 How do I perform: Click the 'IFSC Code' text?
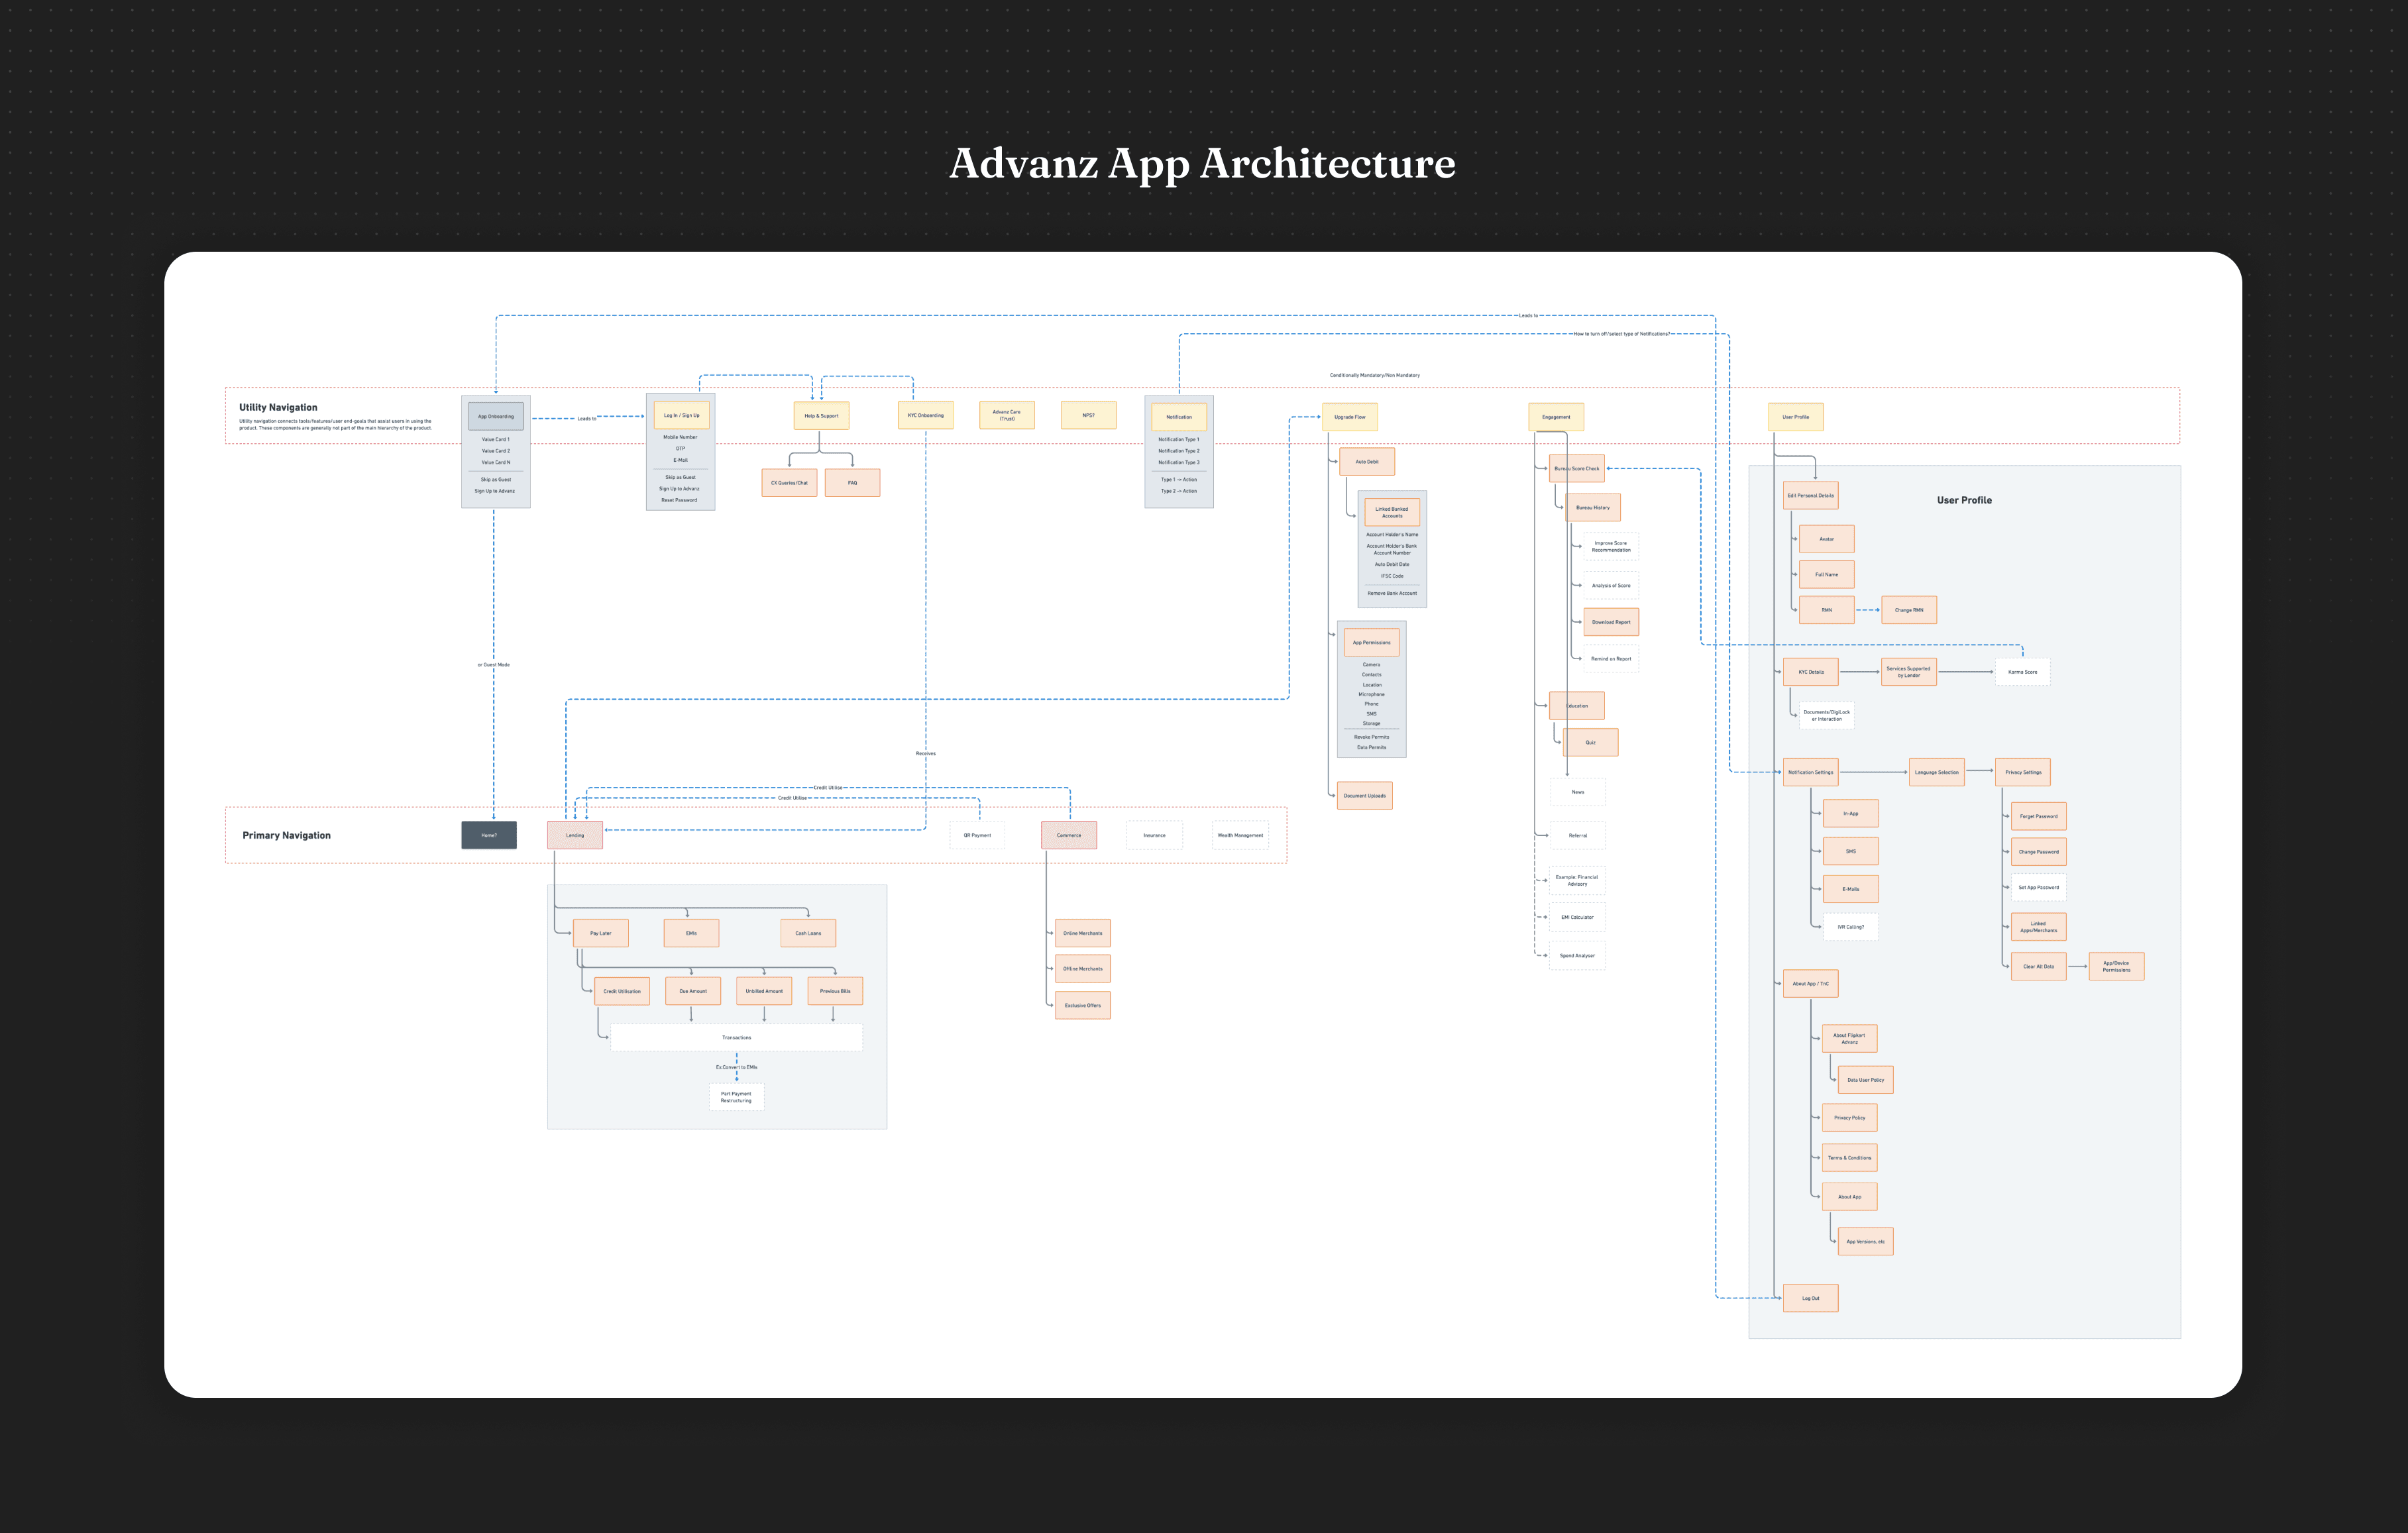1392,576
